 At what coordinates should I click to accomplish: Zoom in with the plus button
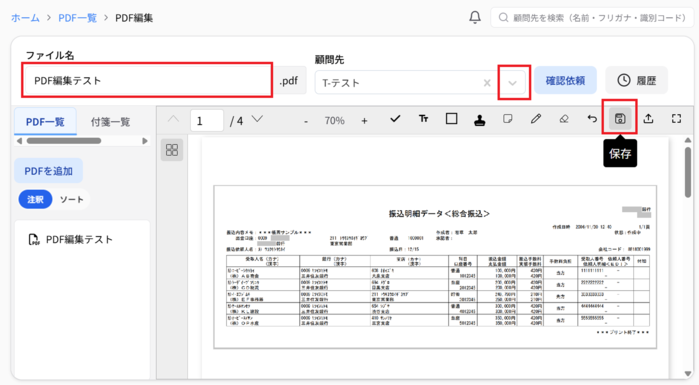point(364,121)
